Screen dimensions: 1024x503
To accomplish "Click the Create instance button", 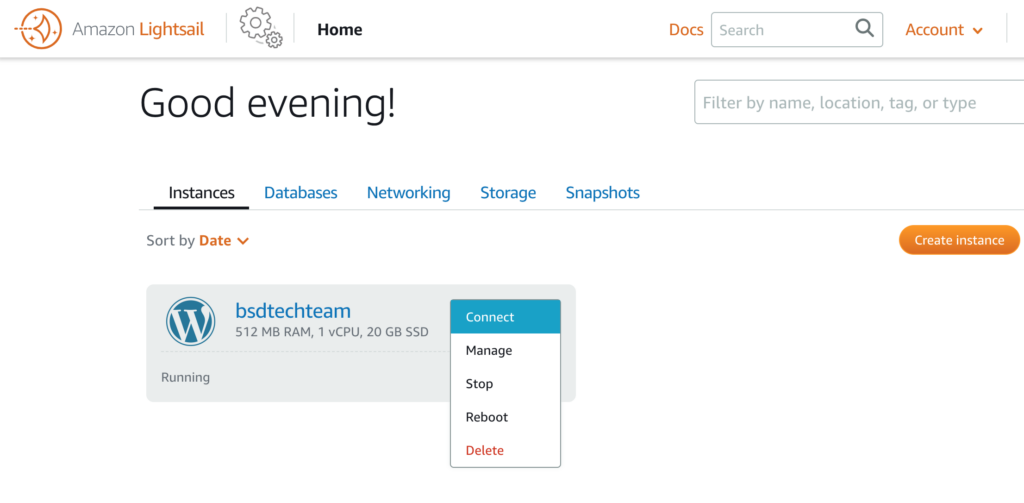I will point(959,240).
